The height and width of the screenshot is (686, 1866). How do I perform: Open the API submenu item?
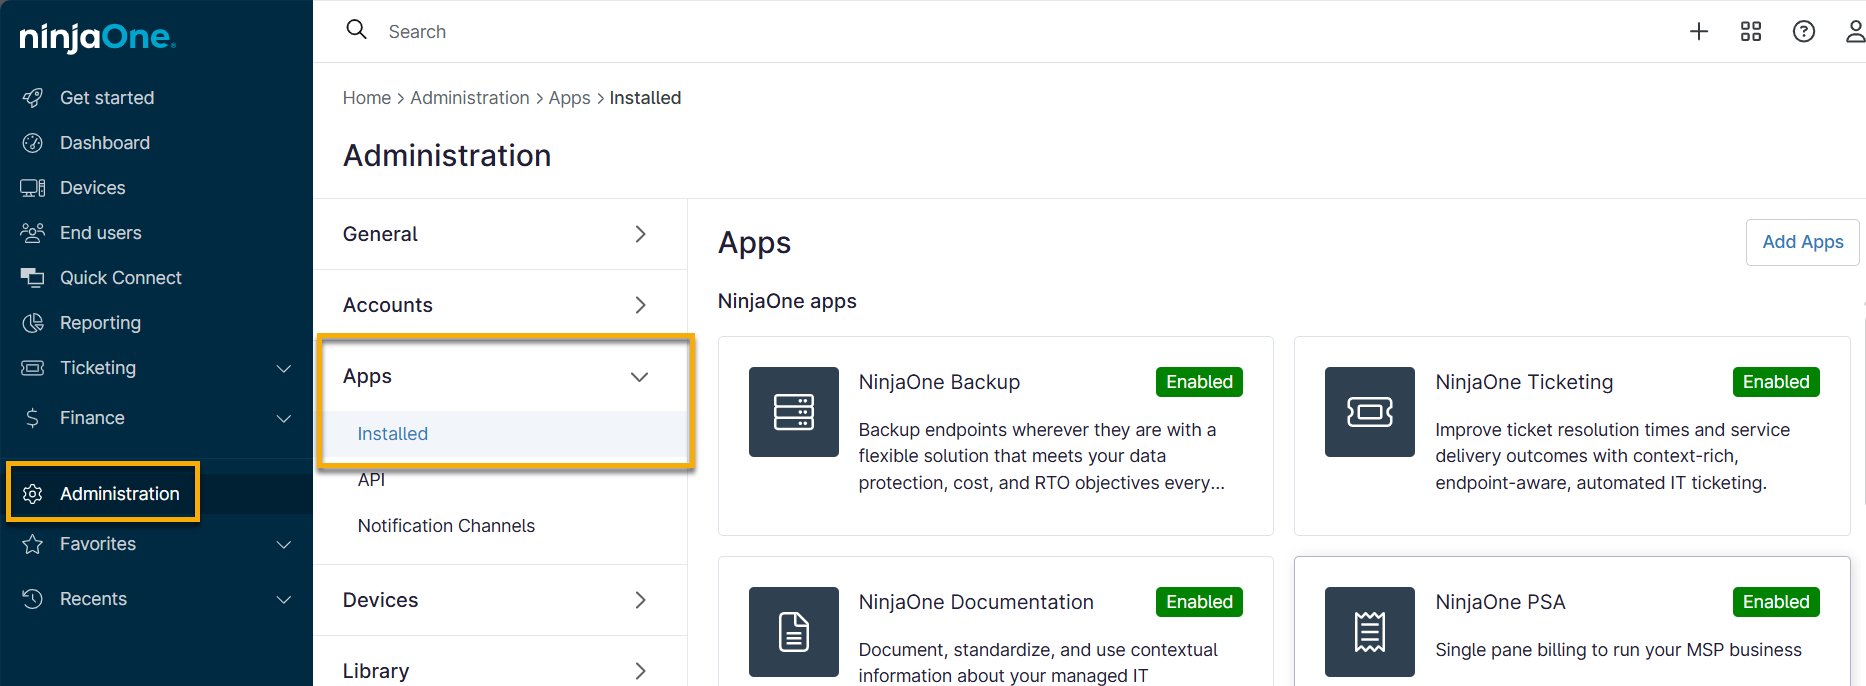click(371, 480)
